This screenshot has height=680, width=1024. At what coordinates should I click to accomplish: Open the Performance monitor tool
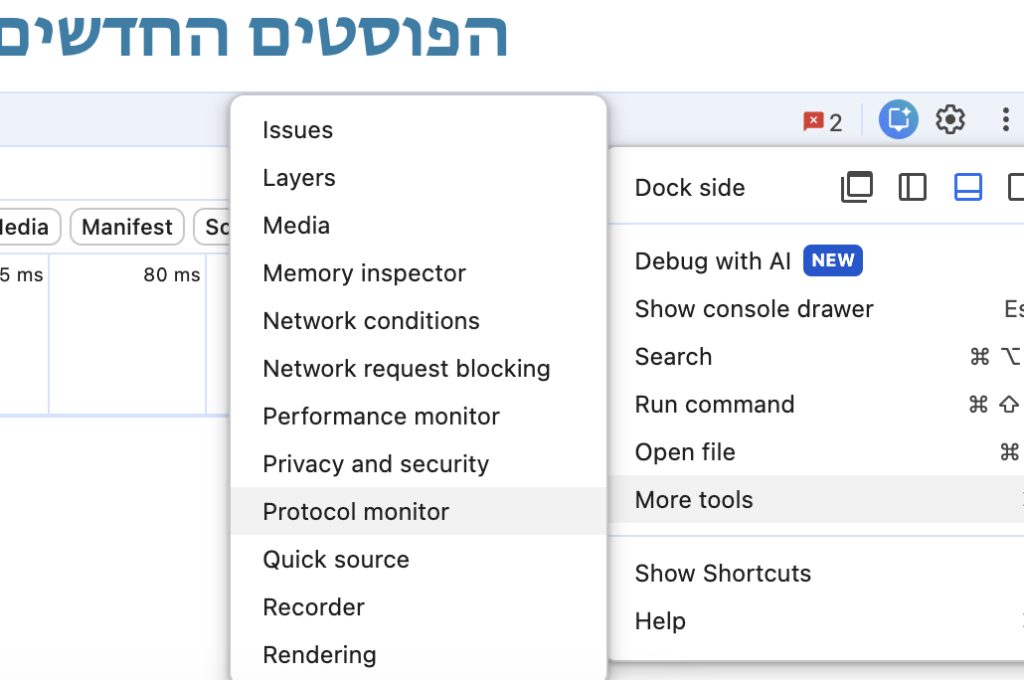point(381,416)
